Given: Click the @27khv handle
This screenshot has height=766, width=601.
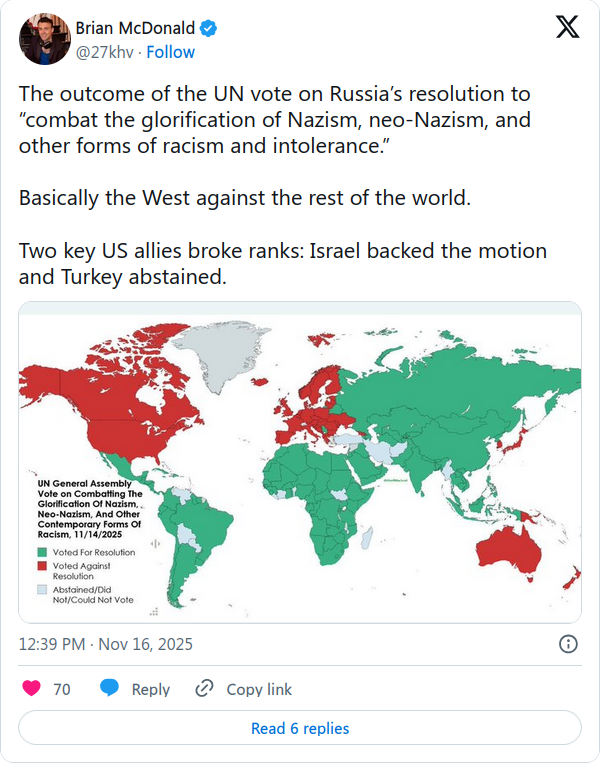Looking at the screenshot, I should (103, 52).
